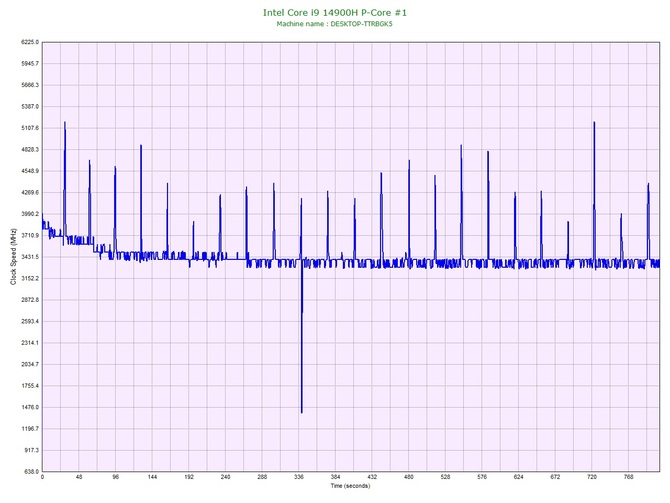Click the 1755.4 y-axis value
The width and height of the screenshot is (670, 503).
pos(30,386)
